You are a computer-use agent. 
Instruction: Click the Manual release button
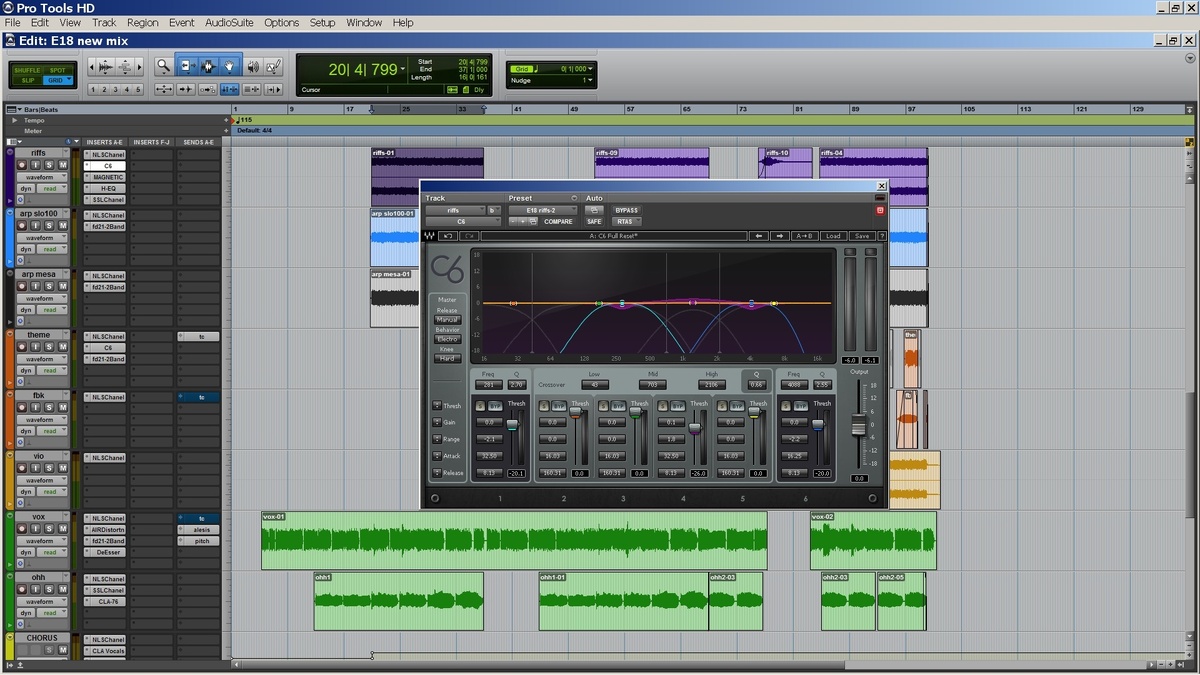[x=447, y=320]
